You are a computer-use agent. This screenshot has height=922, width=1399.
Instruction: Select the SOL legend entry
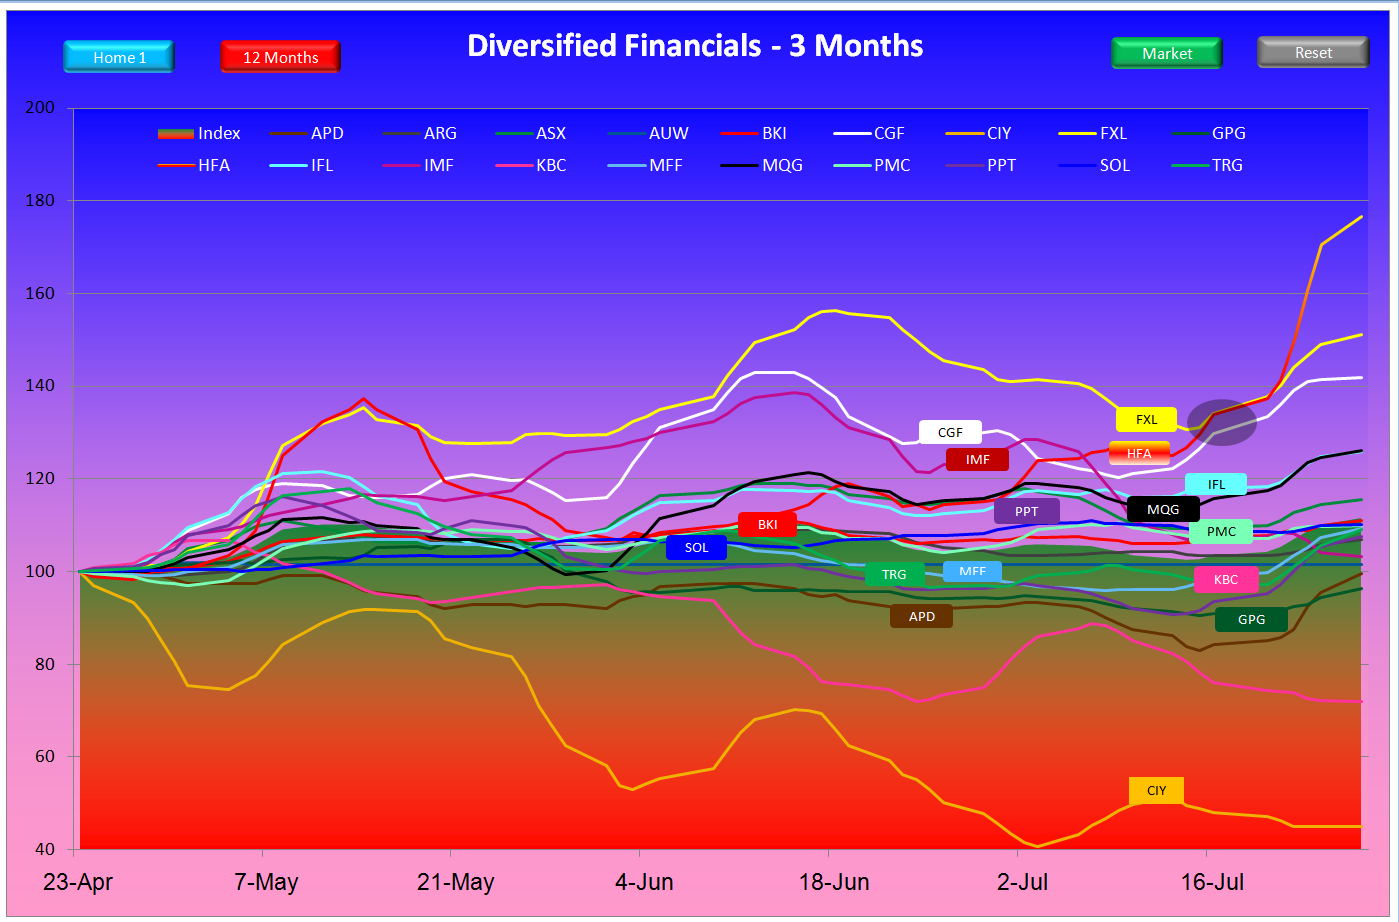tap(1095, 165)
